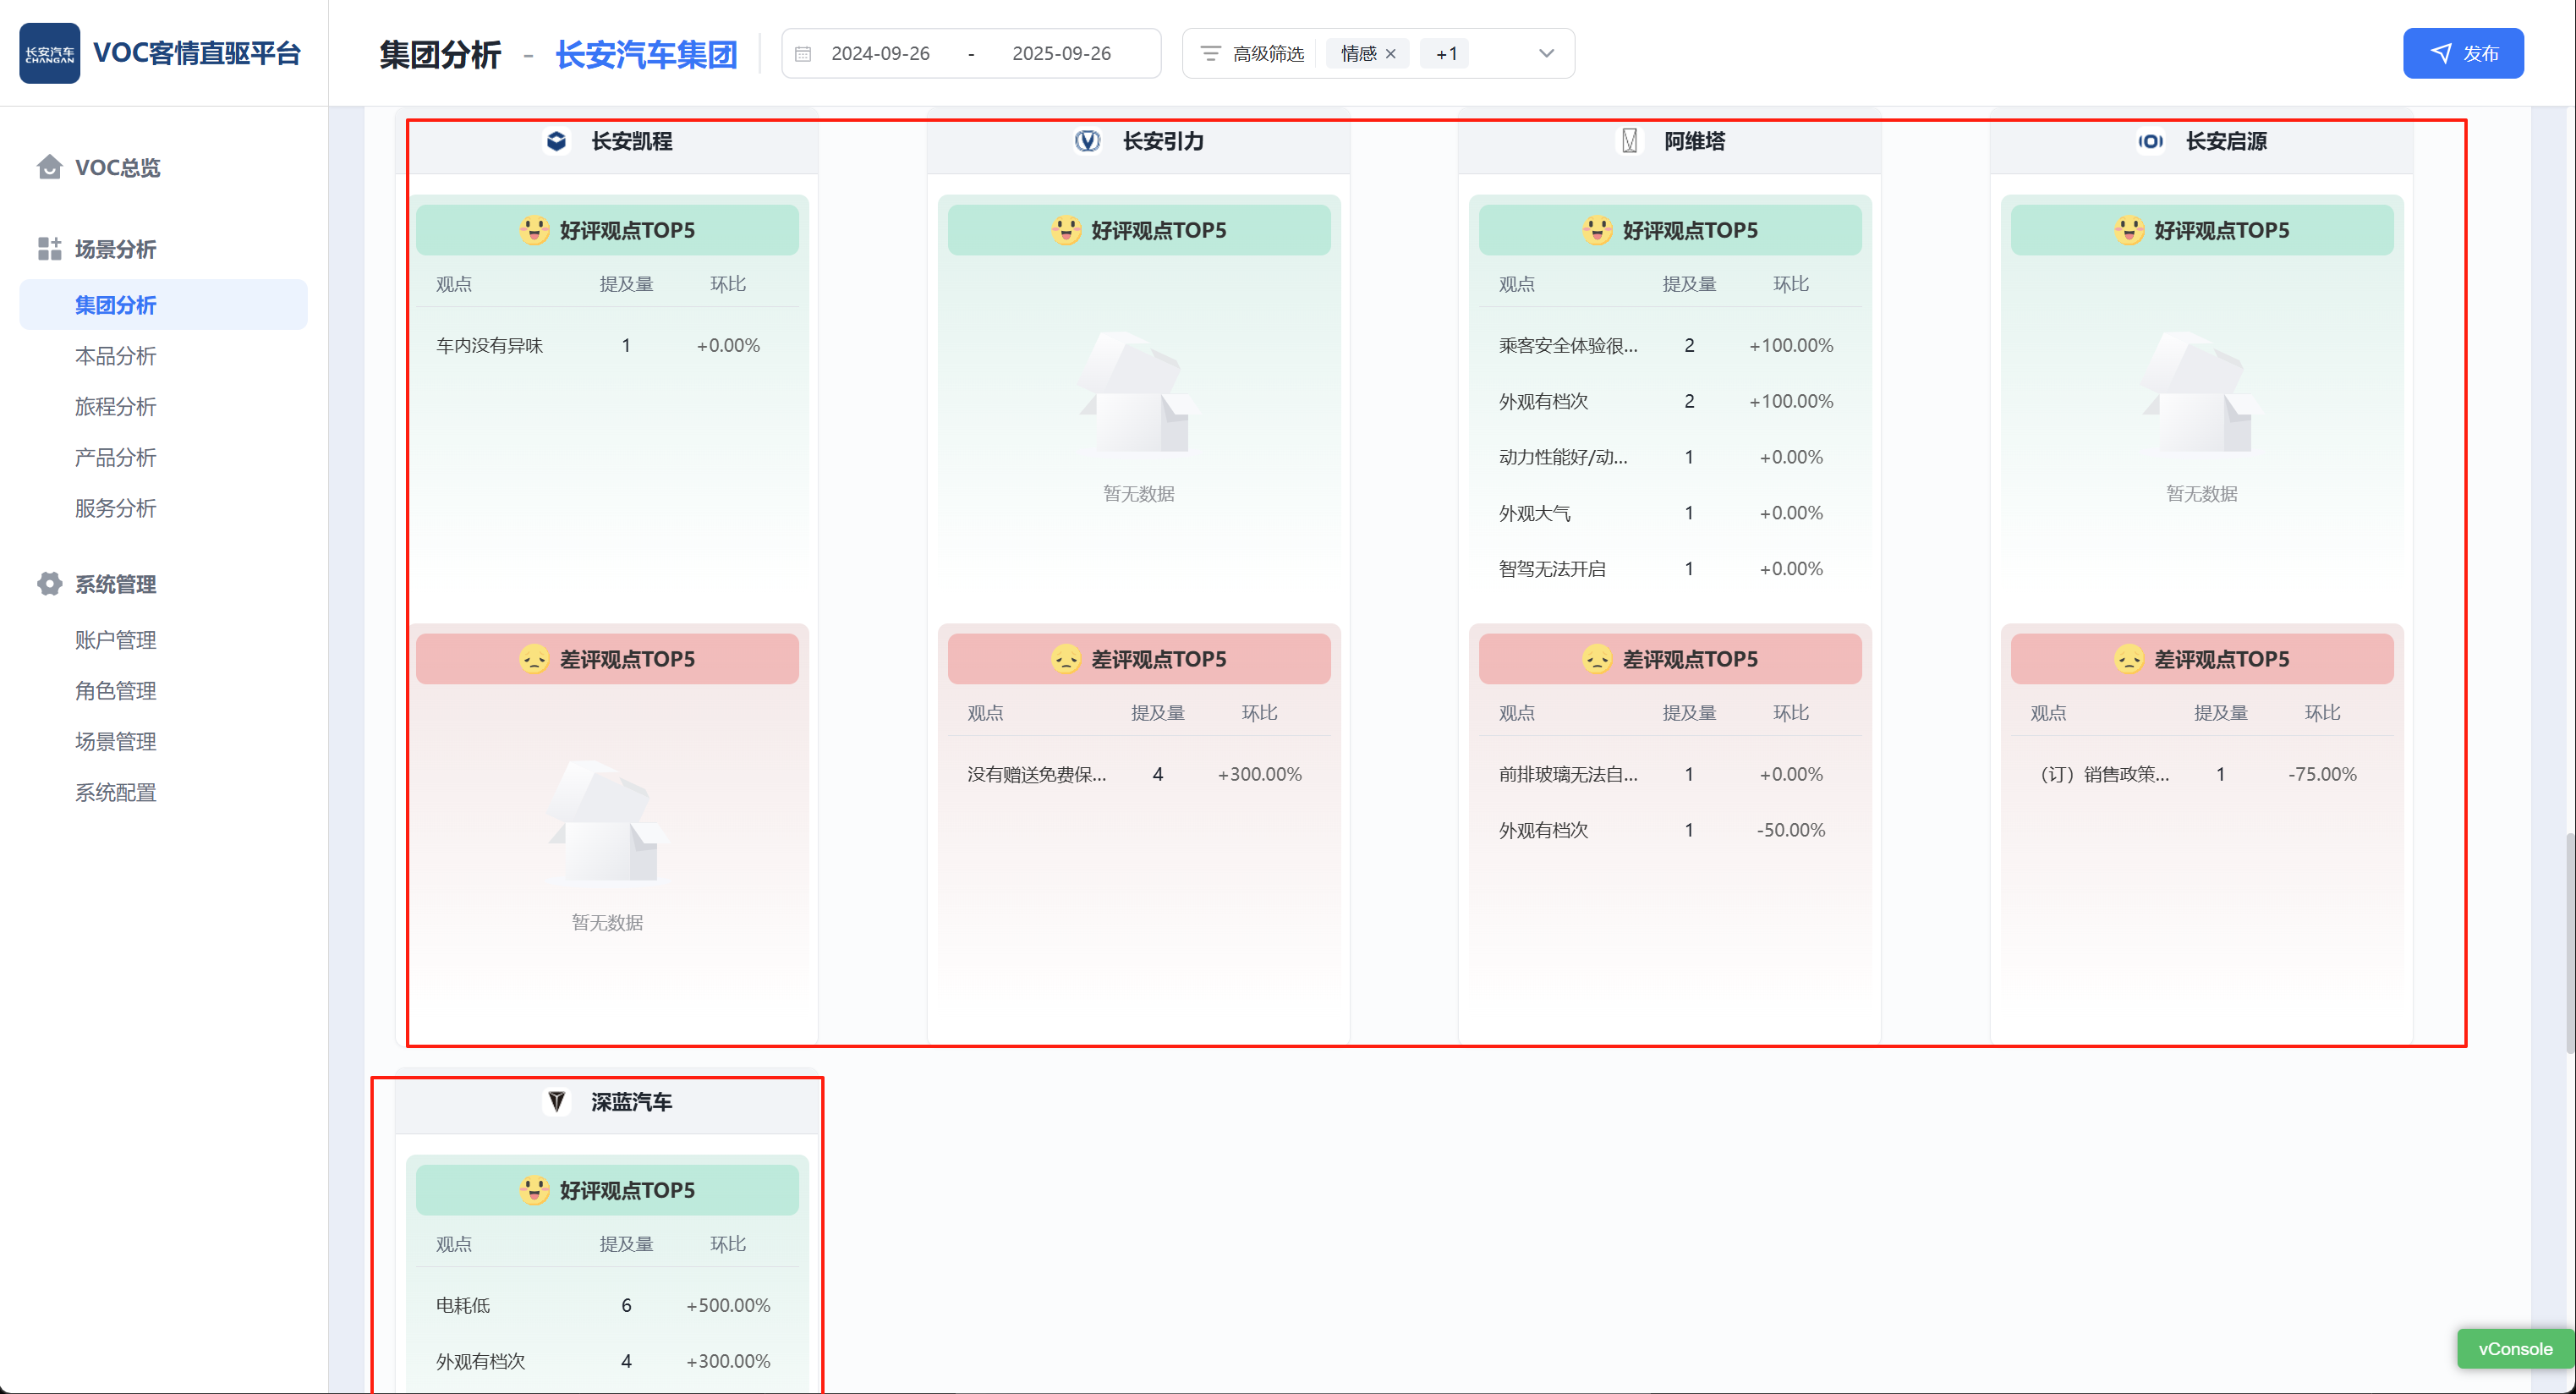Click the 深蓝汽车 brand logo
The width and height of the screenshot is (2576, 1394).
[x=557, y=1102]
